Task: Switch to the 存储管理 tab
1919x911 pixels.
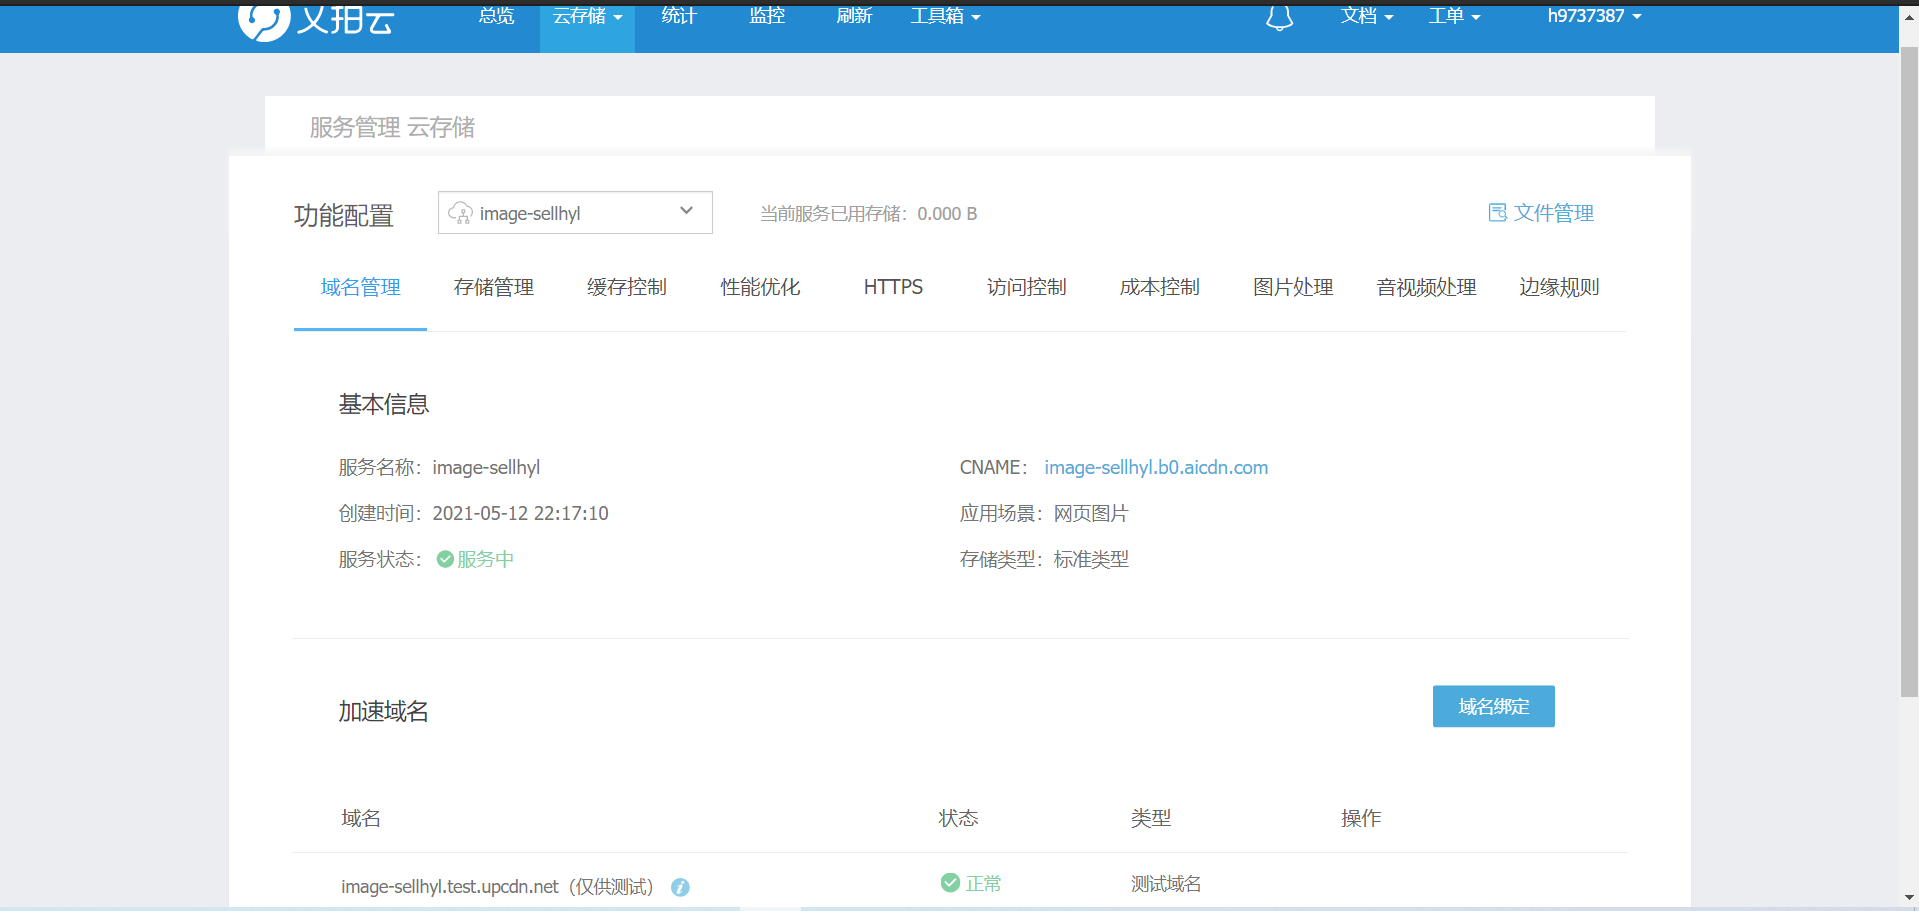Action: 493,288
